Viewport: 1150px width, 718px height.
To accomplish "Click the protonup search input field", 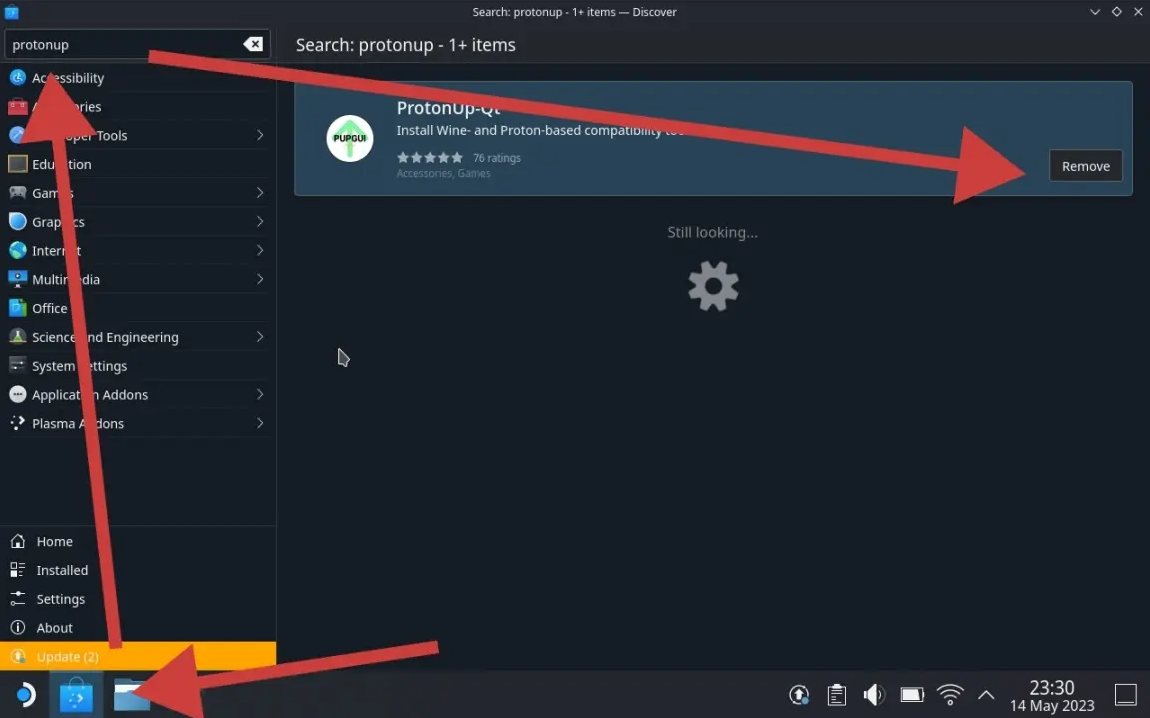I will pos(120,45).
